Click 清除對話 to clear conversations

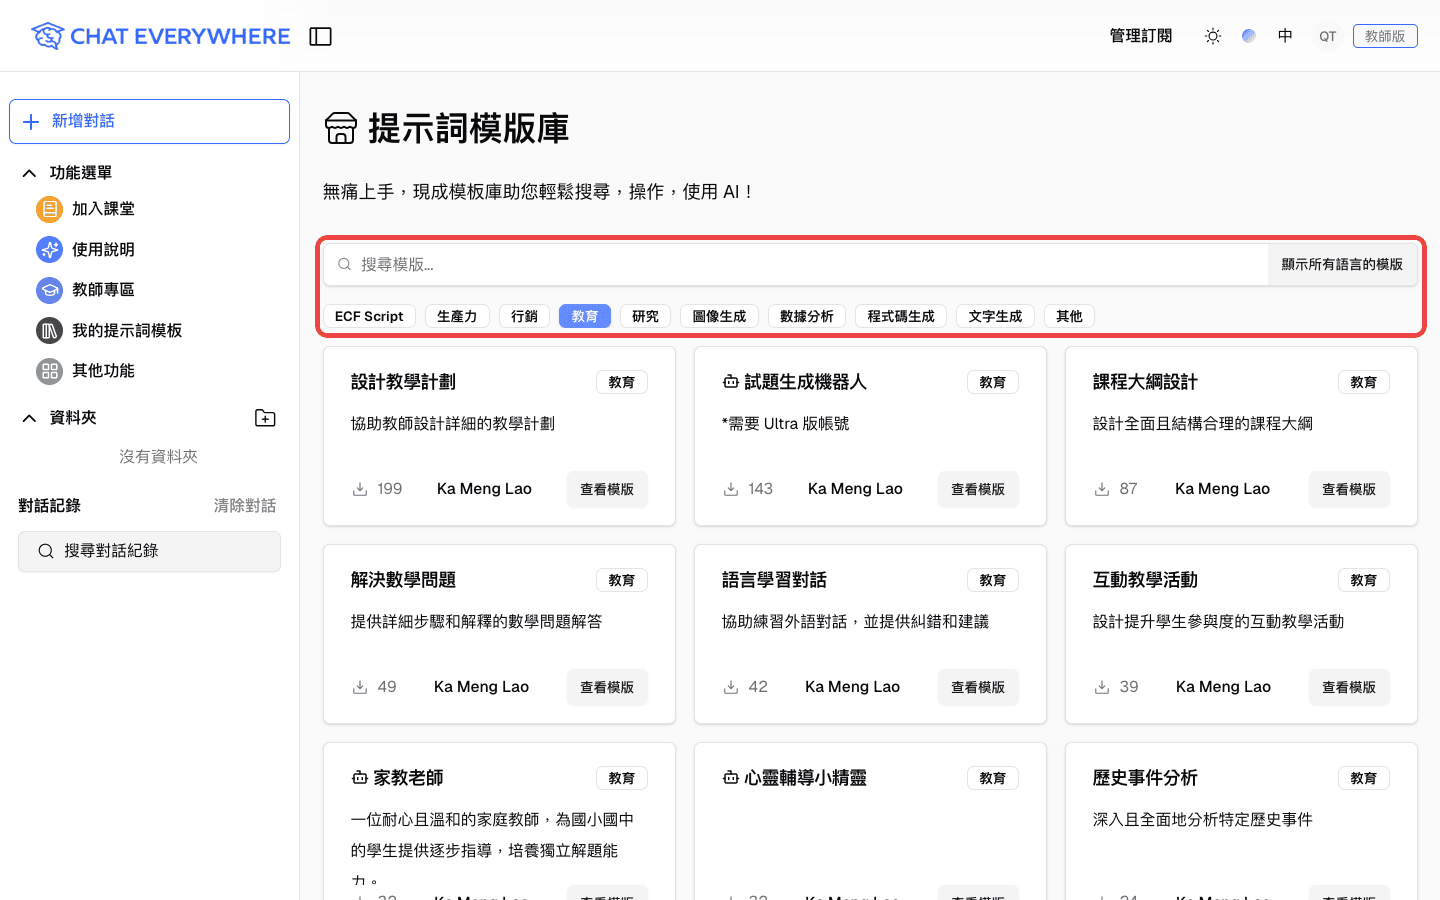(x=245, y=506)
